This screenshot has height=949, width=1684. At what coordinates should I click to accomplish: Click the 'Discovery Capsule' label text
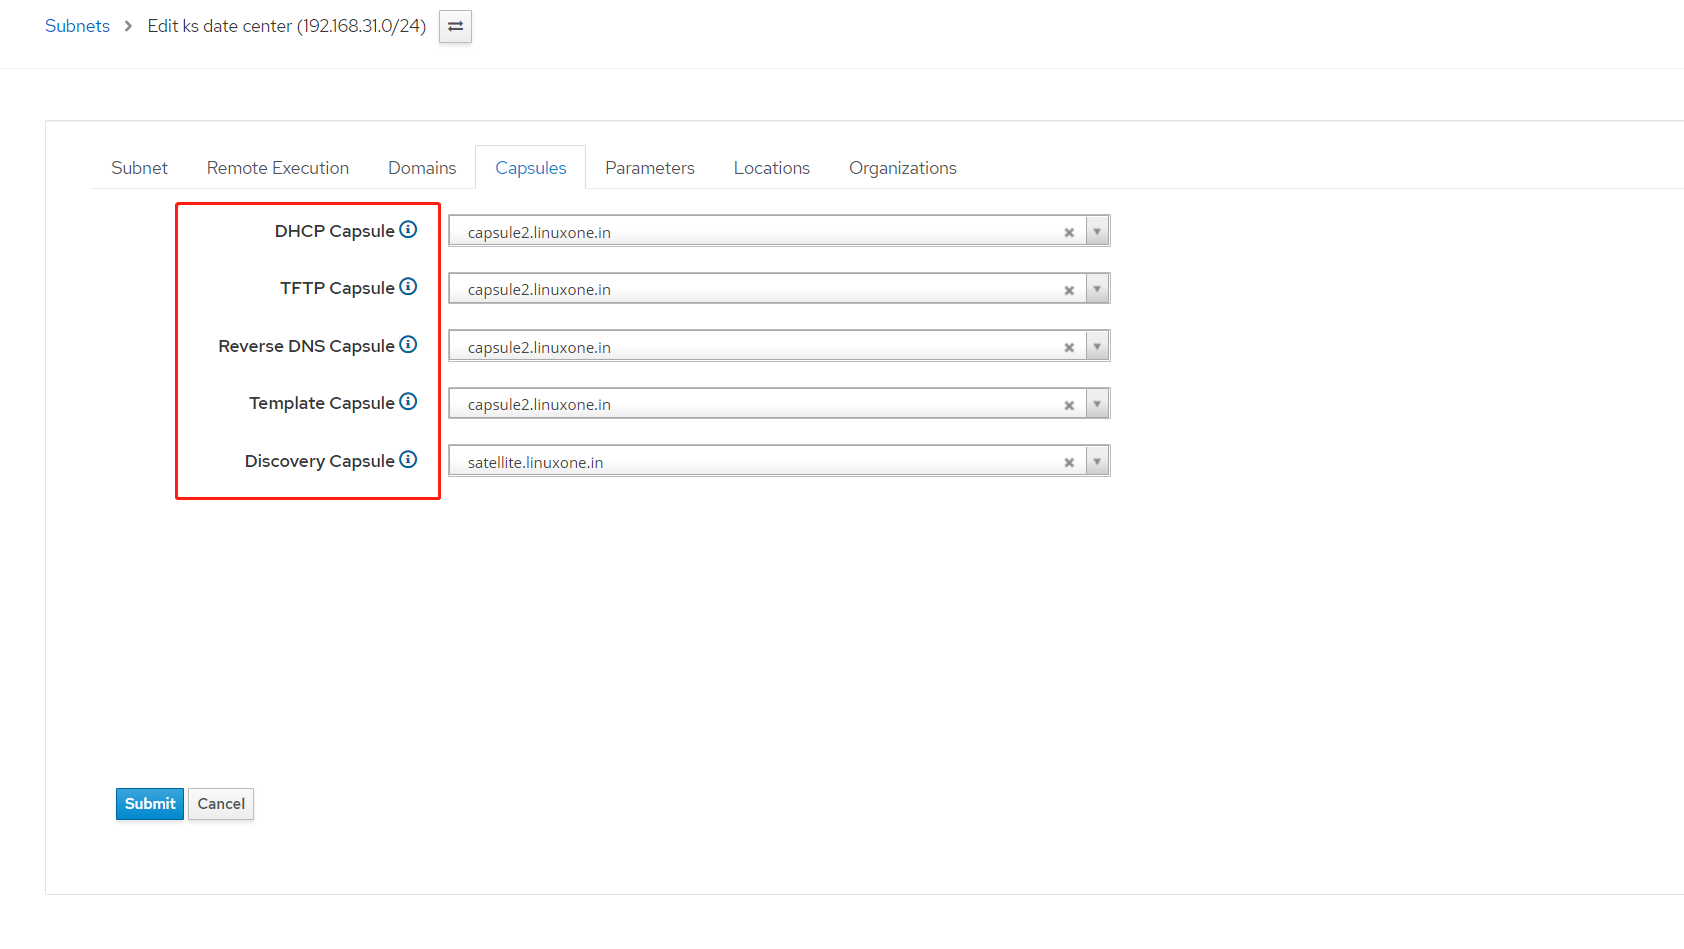pos(320,461)
